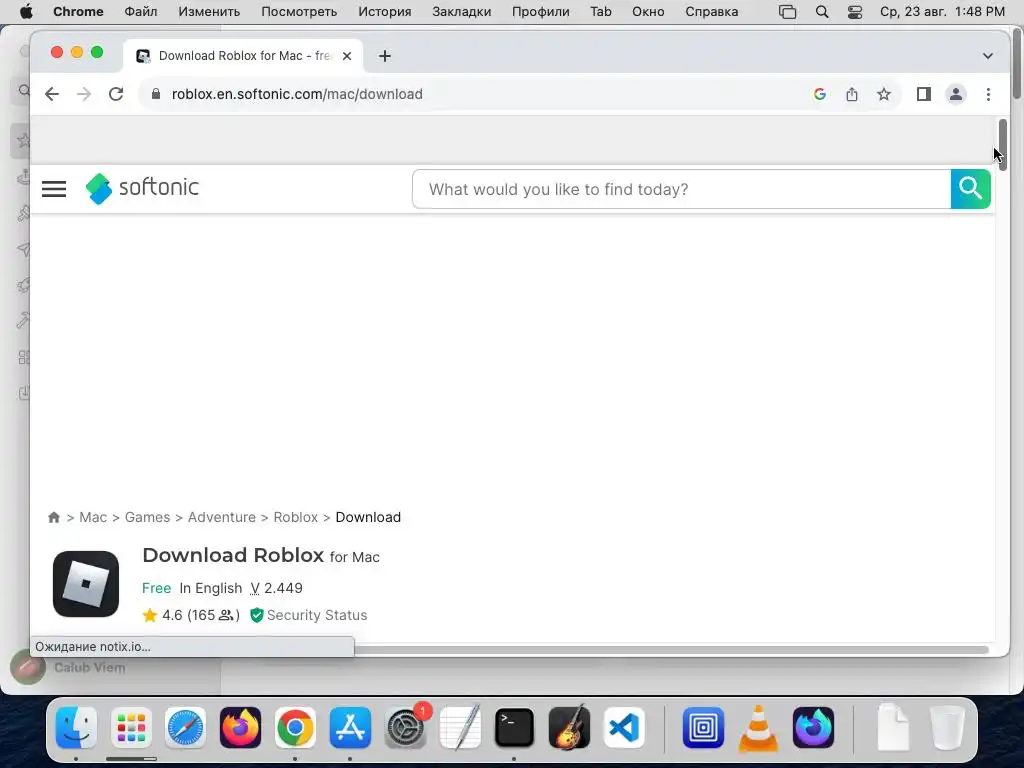1024x768 pixels.
Task: Open App Store from the Dock
Action: coord(350,728)
